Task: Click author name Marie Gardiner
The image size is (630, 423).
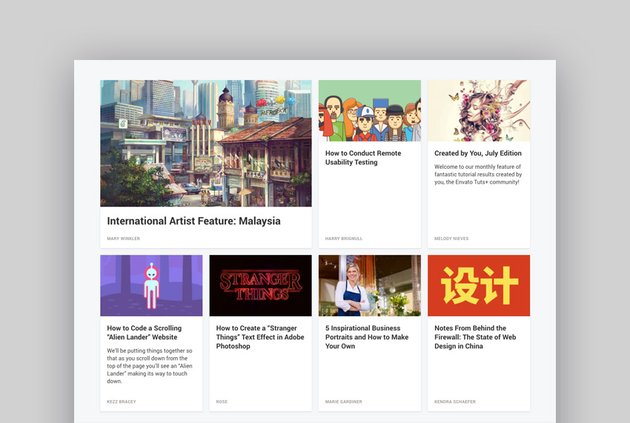Action: pyautogui.click(x=344, y=402)
